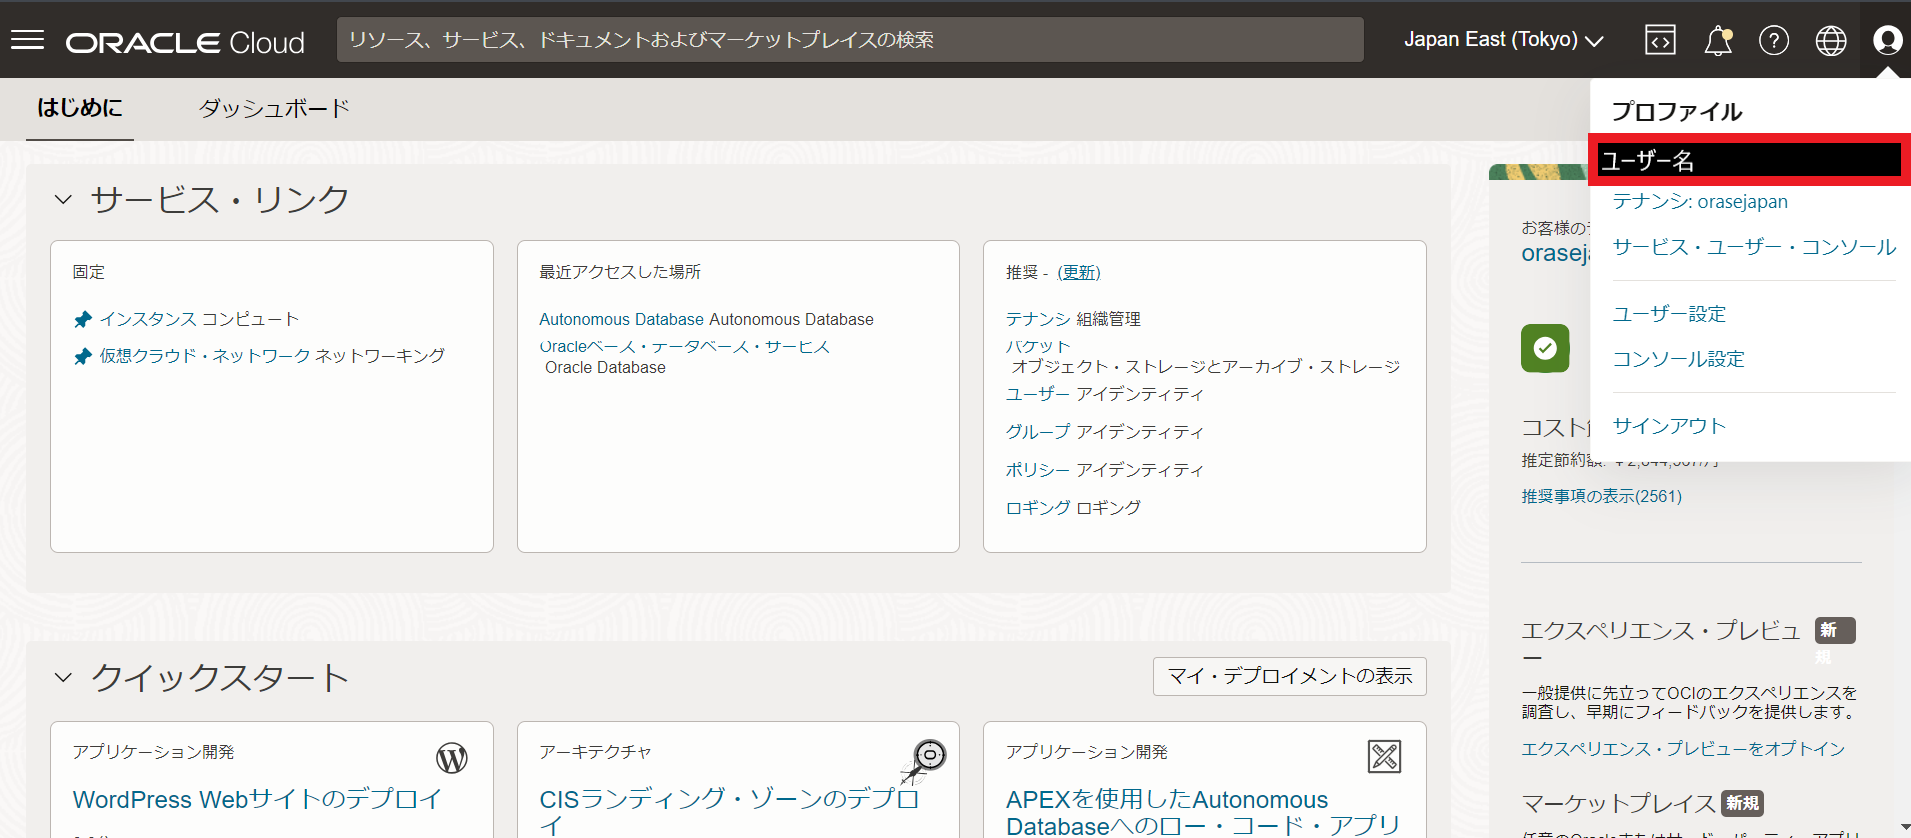Click エクスペリエンス・プレビューをオプトイン link
Screen dimensions: 1911x838
1683,749
